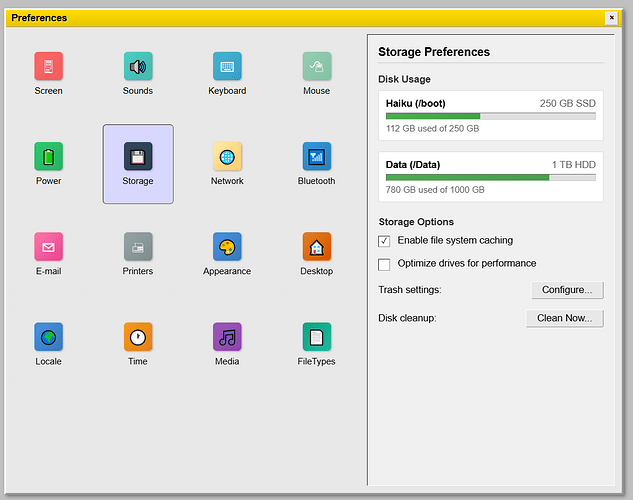Open the E-mail preferences icon
This screenshot has width=633, height=500.
point(48,247)
